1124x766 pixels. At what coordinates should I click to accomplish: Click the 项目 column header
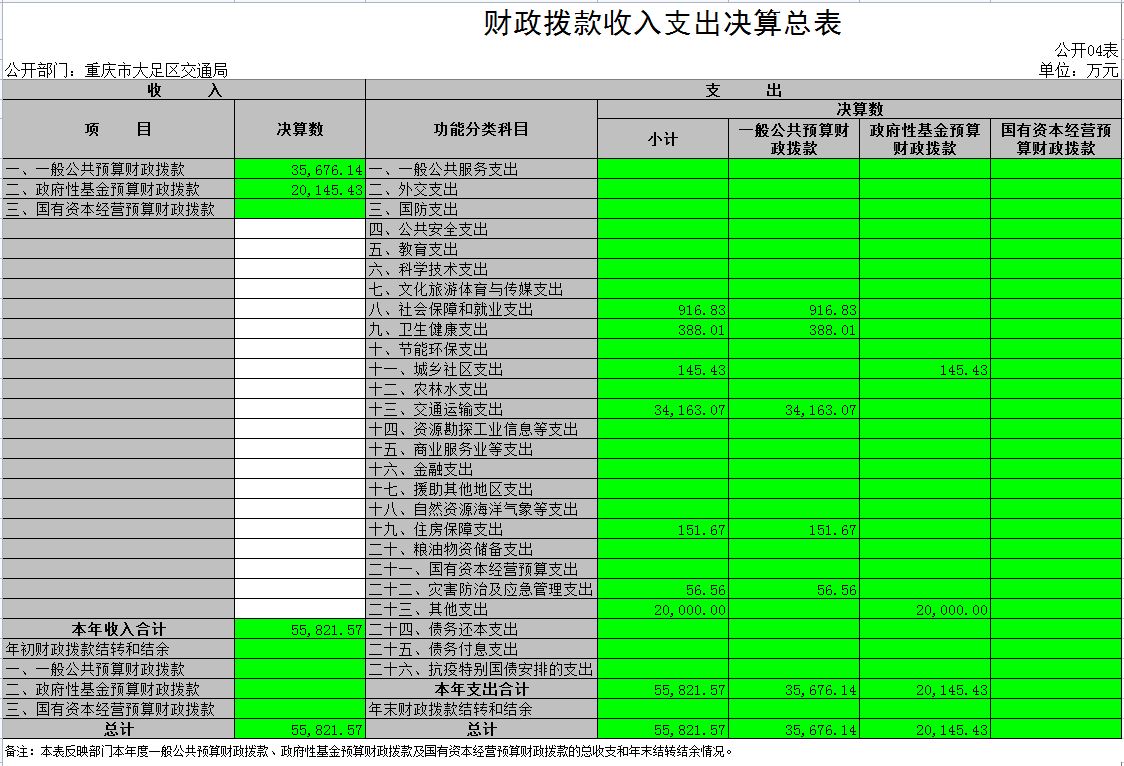pos(118,130)
